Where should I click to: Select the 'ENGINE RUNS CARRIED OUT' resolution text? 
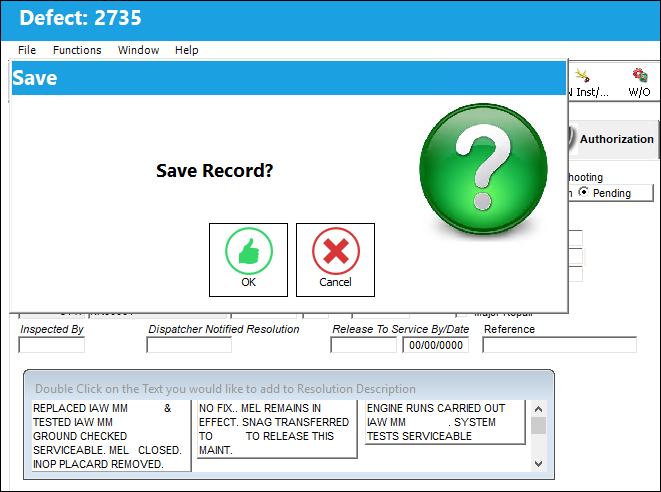445,422
